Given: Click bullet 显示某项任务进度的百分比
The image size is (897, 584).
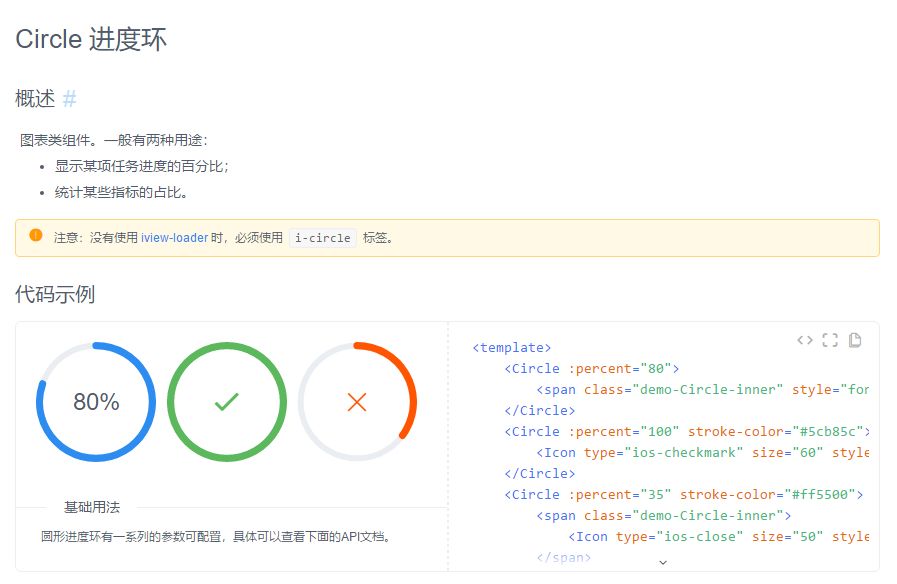Looking at the screenshot, I should [142, 166].
